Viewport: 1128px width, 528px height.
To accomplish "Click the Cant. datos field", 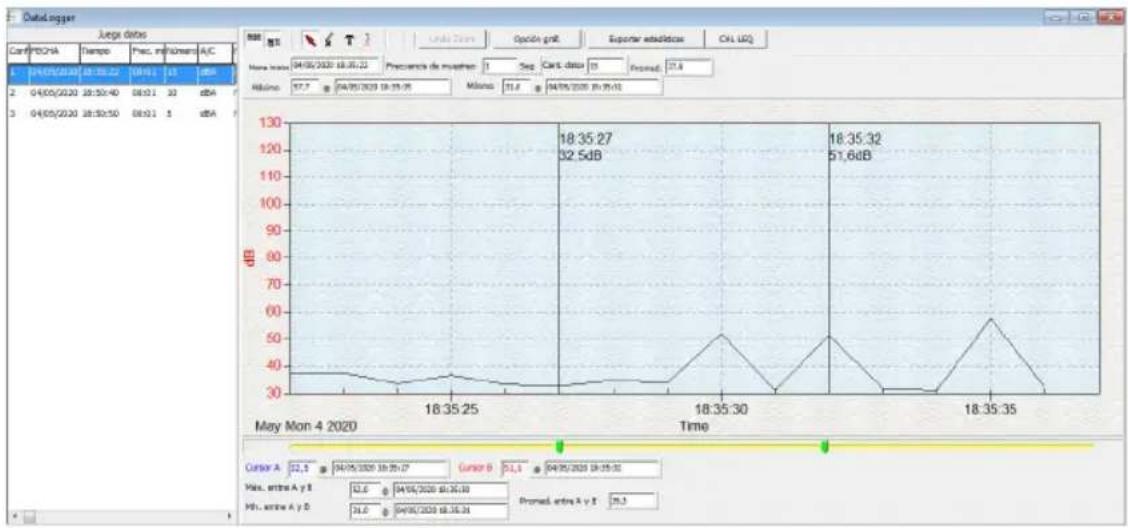I will tap(606, 67).
